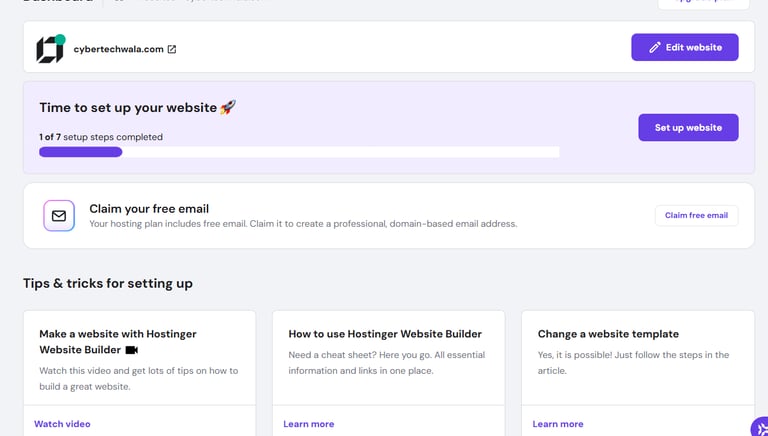Click the Claim your free email heading
The width and height of the screenshot is (768, 436).
click(149, 209)
